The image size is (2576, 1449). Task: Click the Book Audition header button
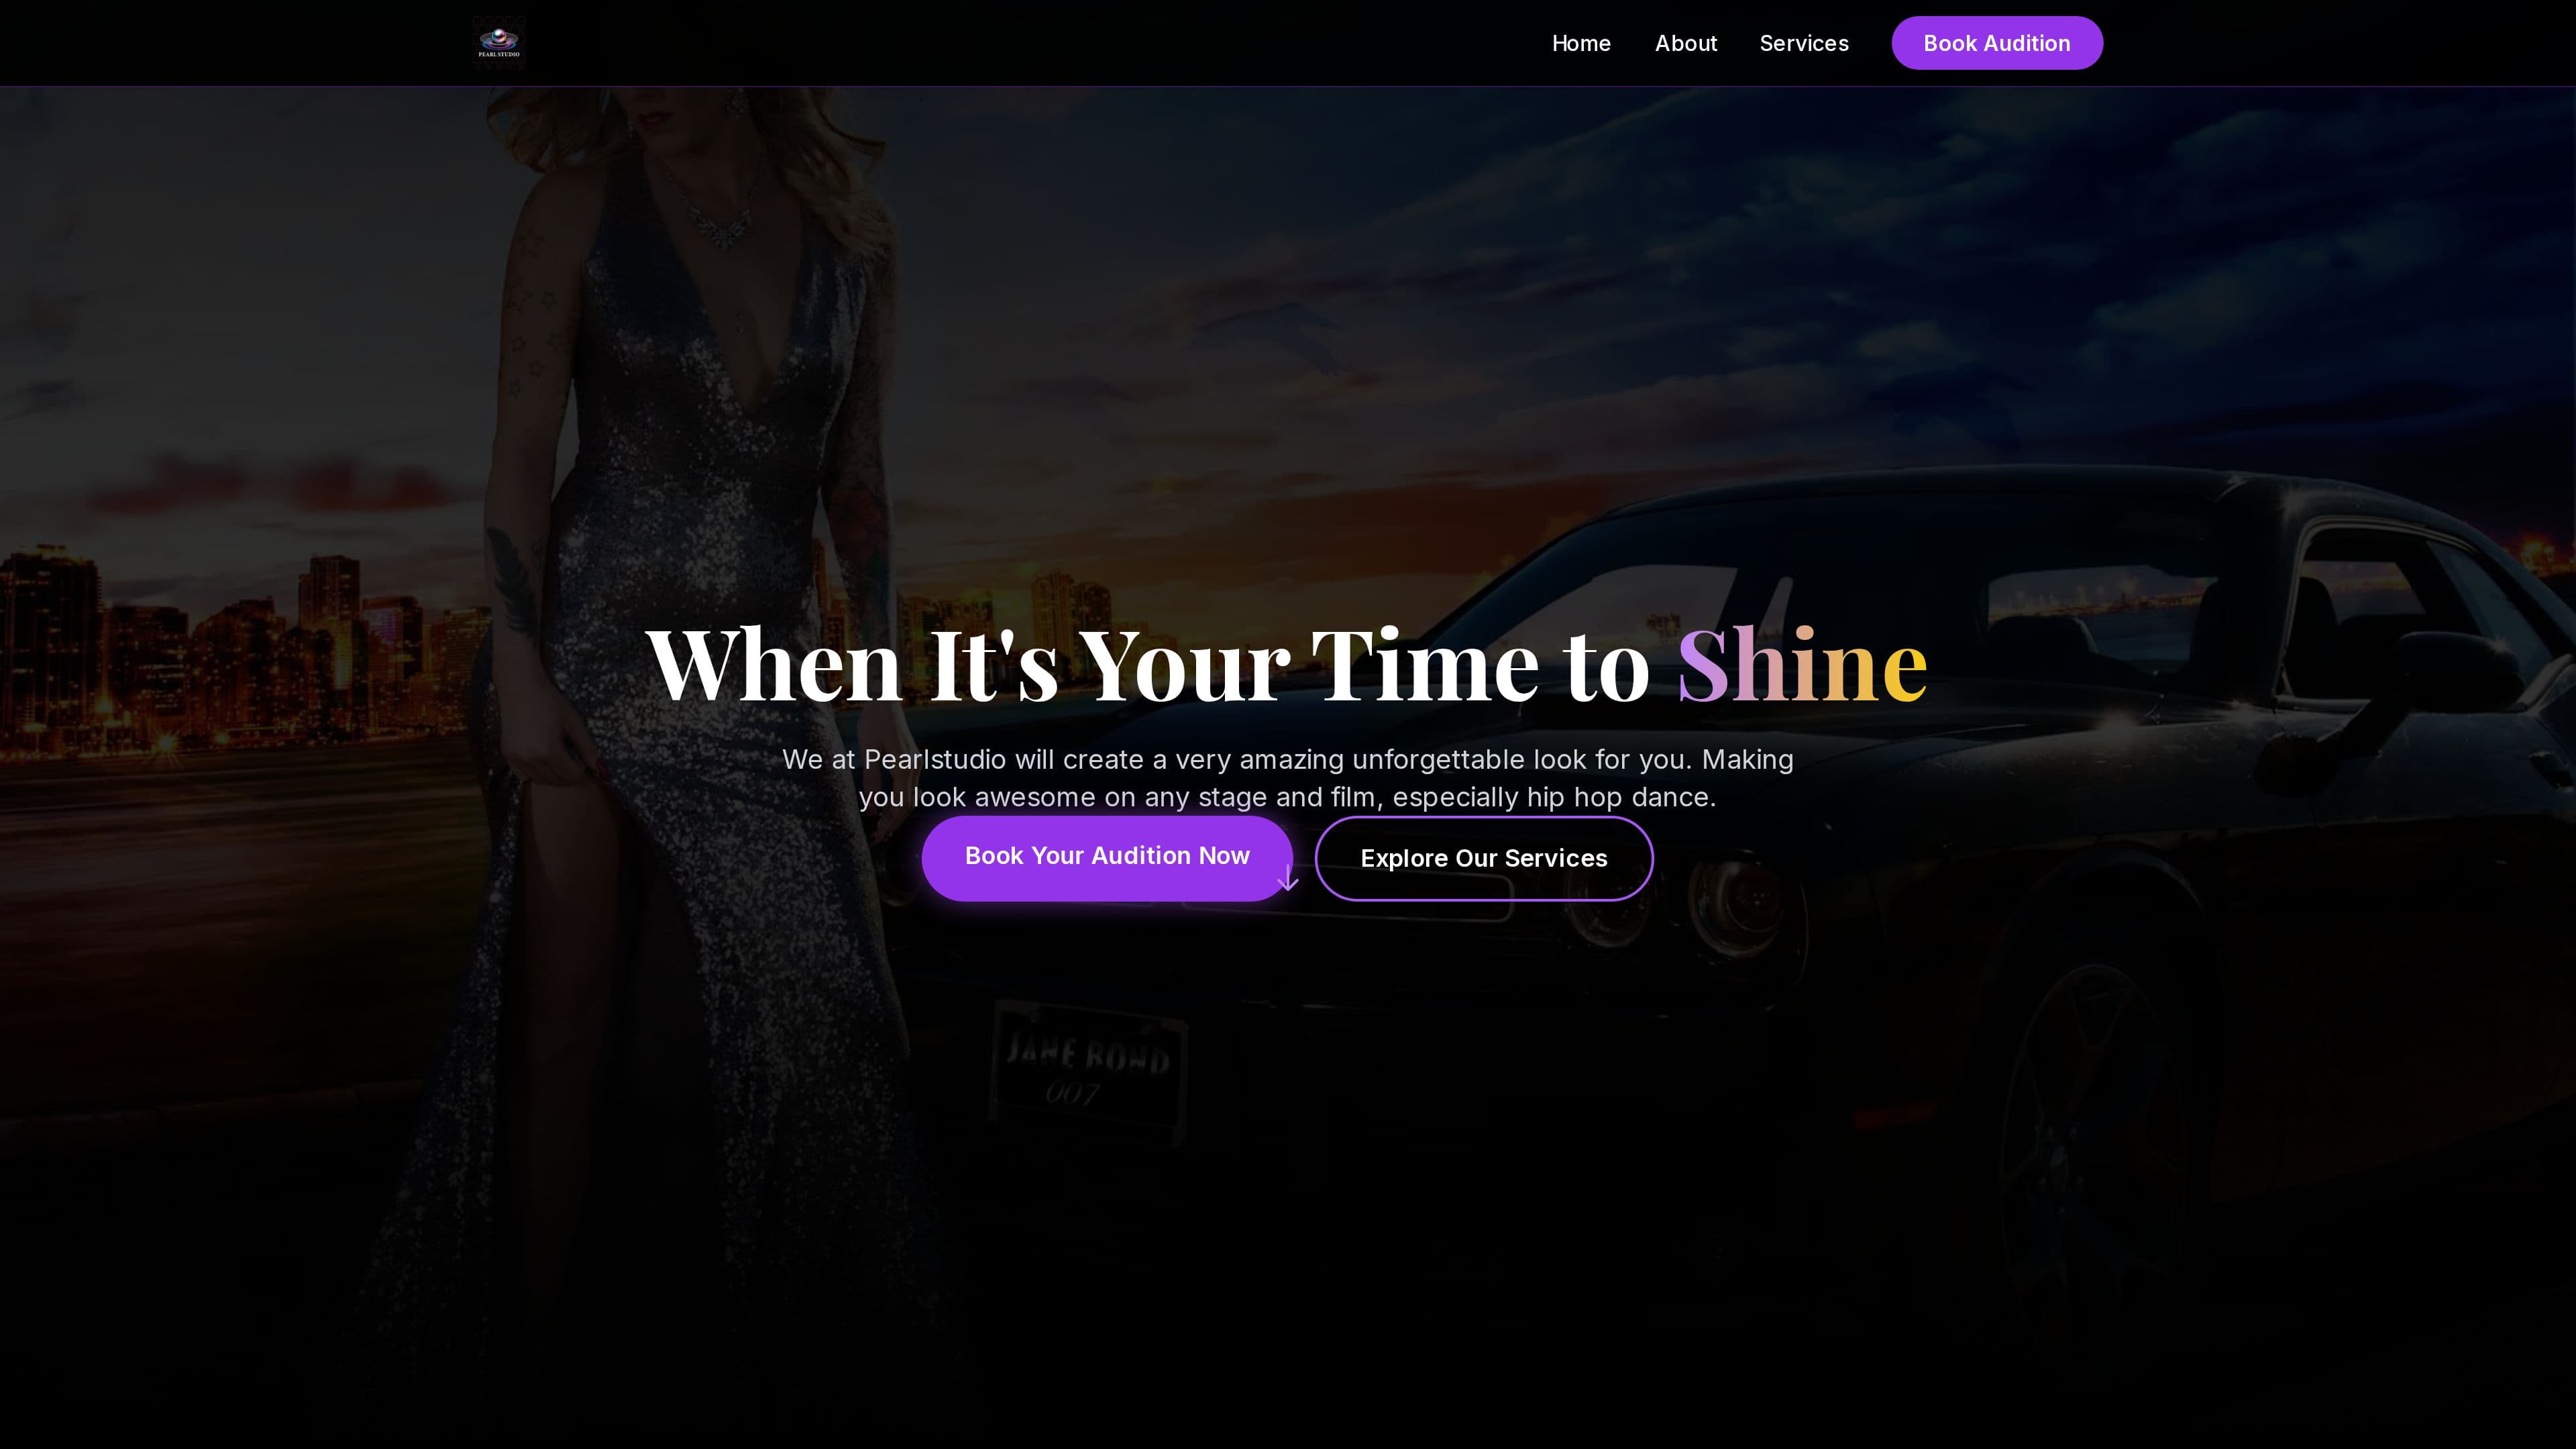point(1997,43)
